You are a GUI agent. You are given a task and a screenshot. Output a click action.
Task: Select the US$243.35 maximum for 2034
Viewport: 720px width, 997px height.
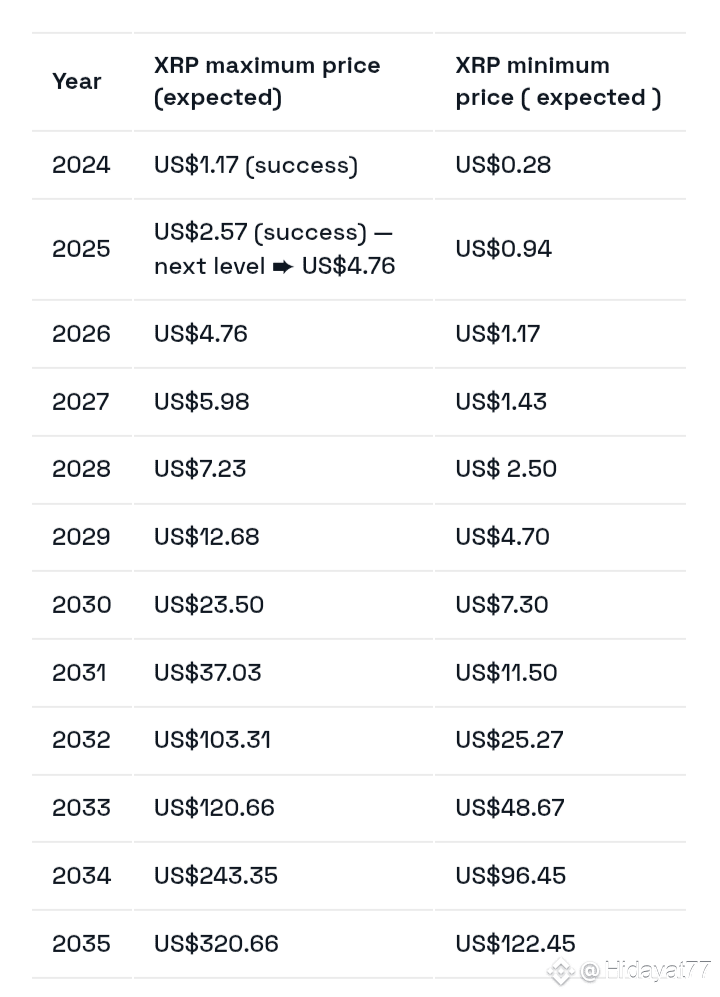(216, 876)
